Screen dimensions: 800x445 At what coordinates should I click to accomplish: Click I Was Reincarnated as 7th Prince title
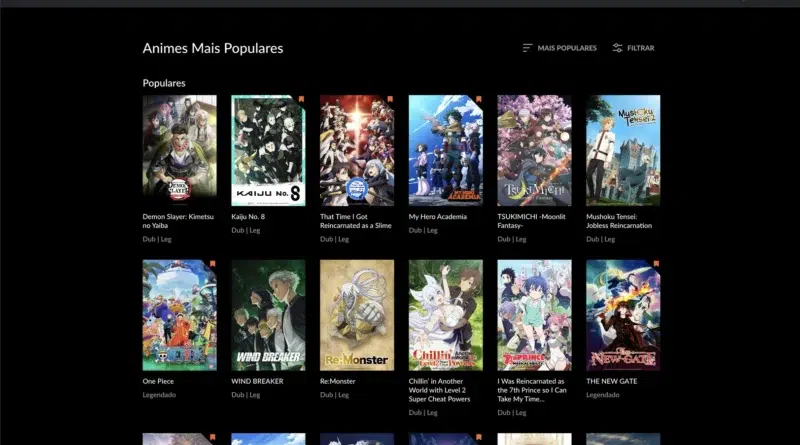tap(532, 390)
